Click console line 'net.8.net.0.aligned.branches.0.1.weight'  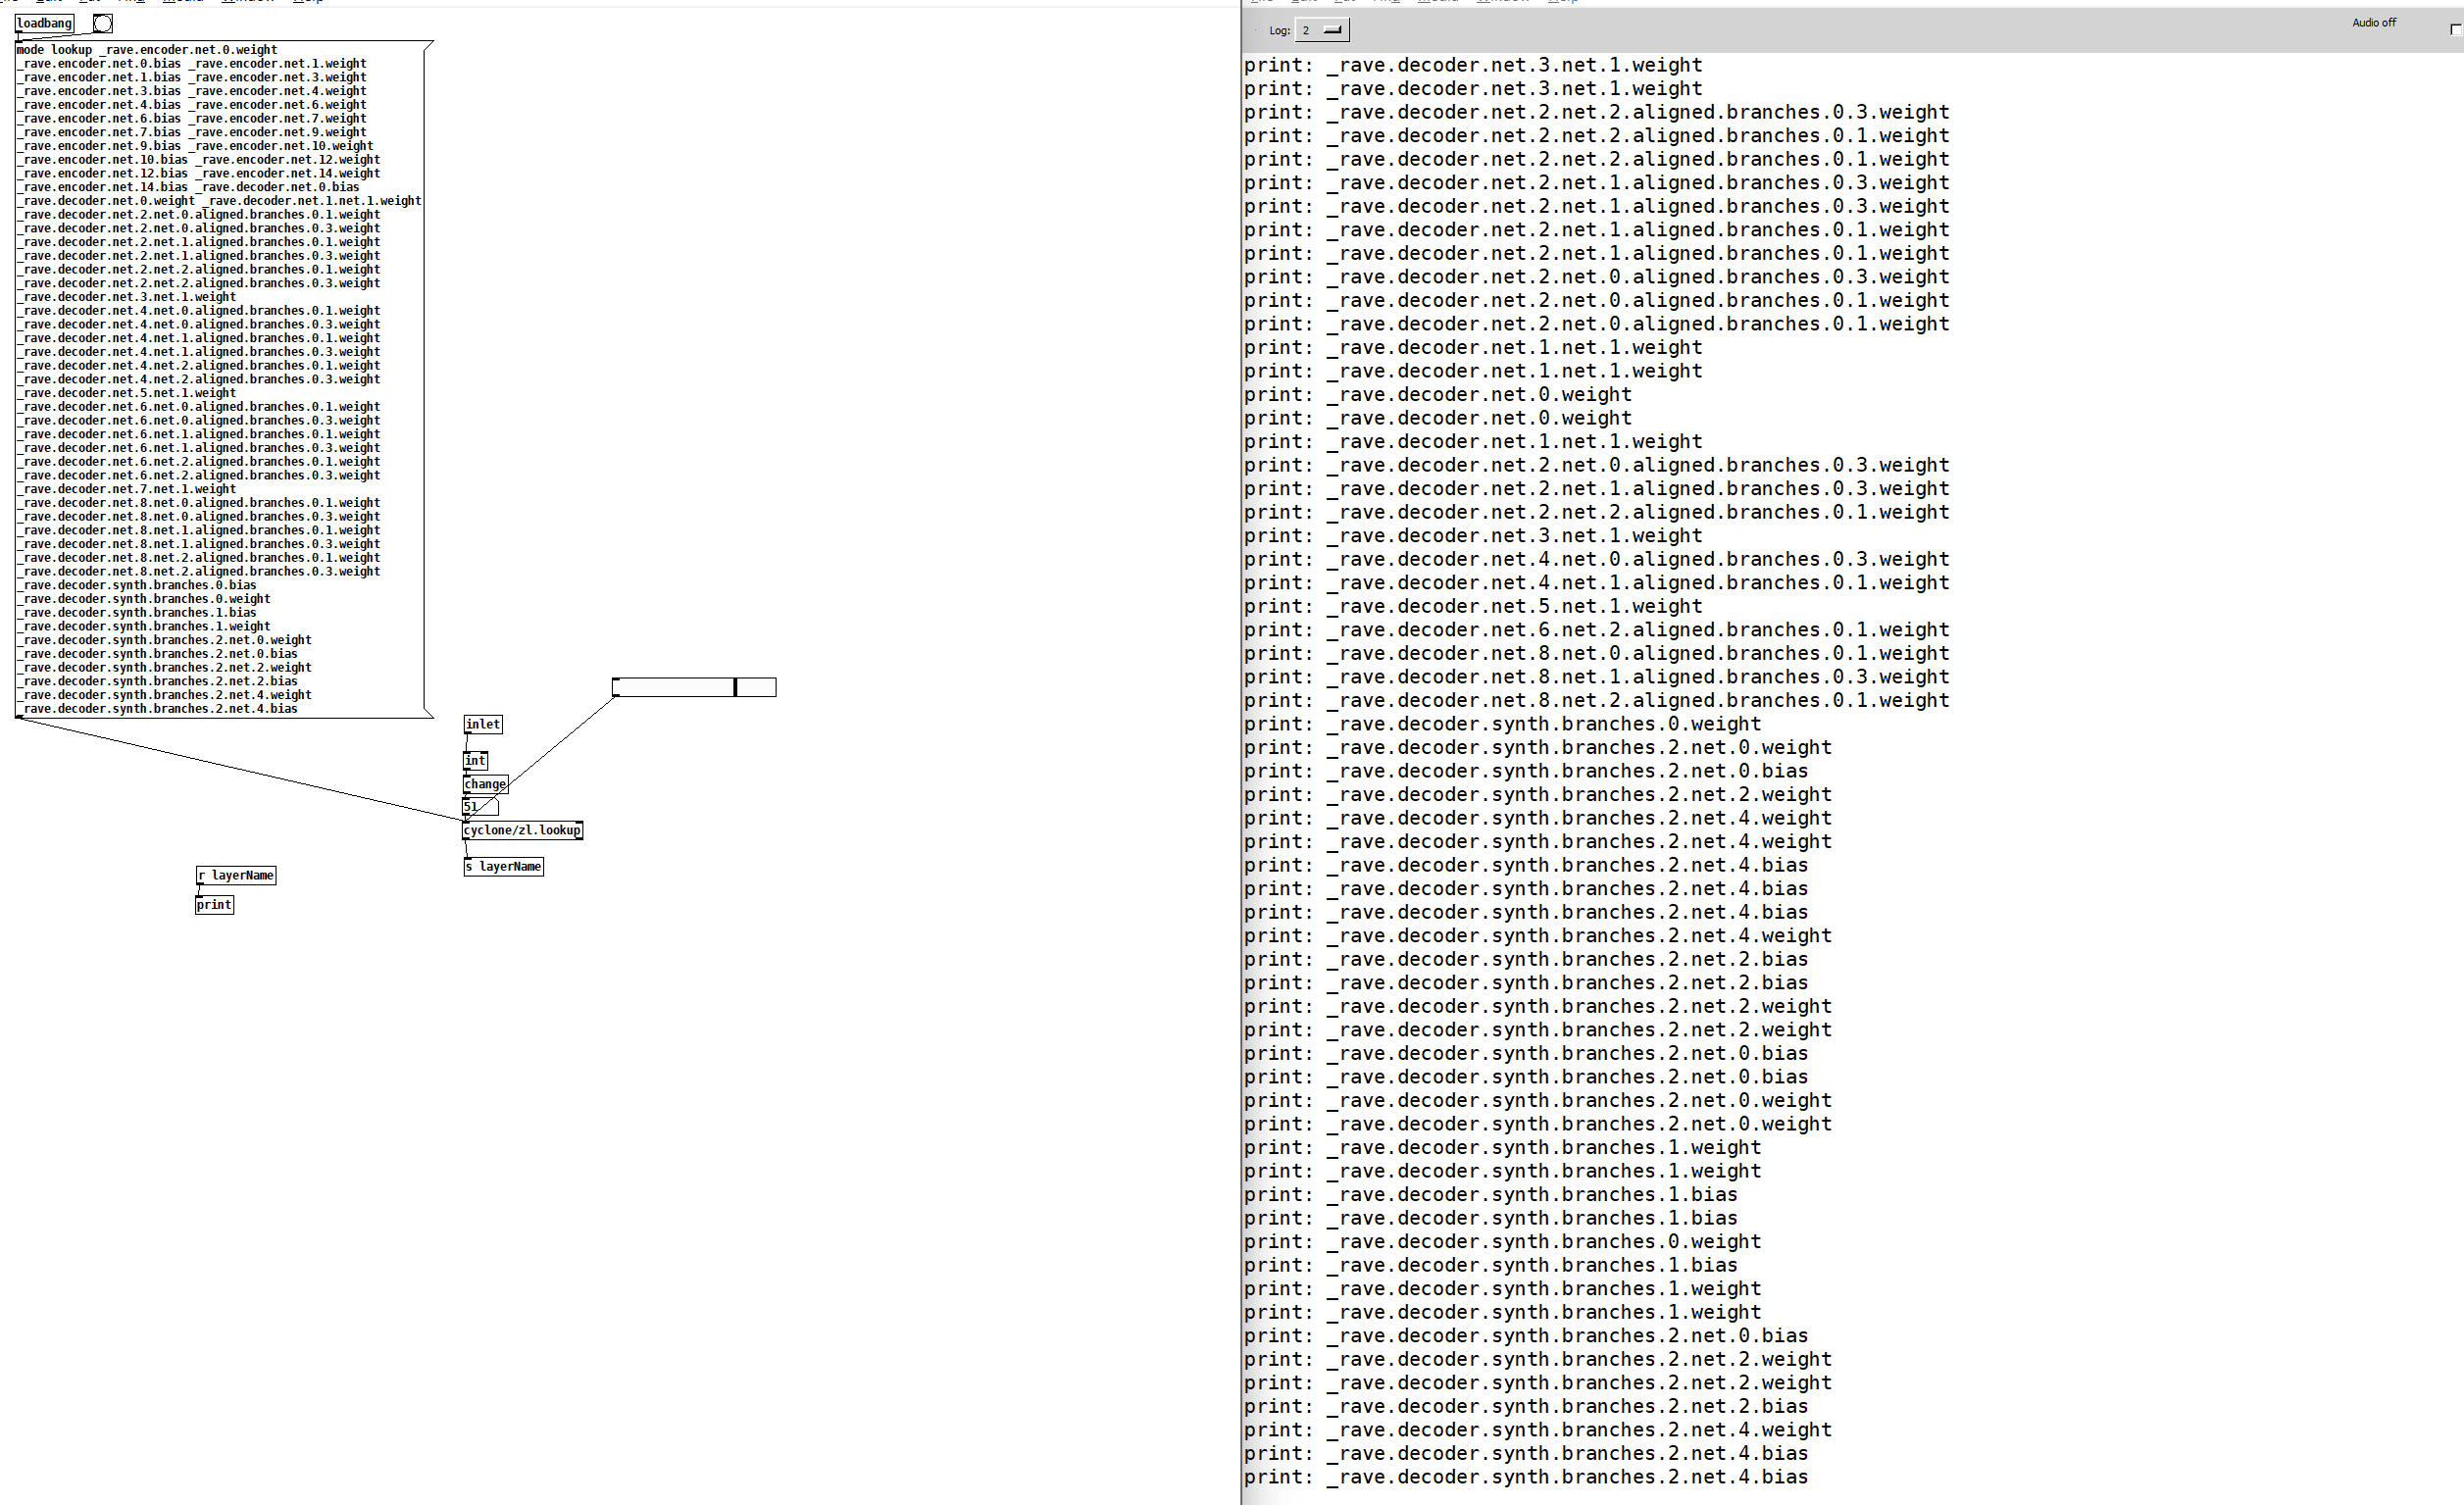tap(1597, 654)
